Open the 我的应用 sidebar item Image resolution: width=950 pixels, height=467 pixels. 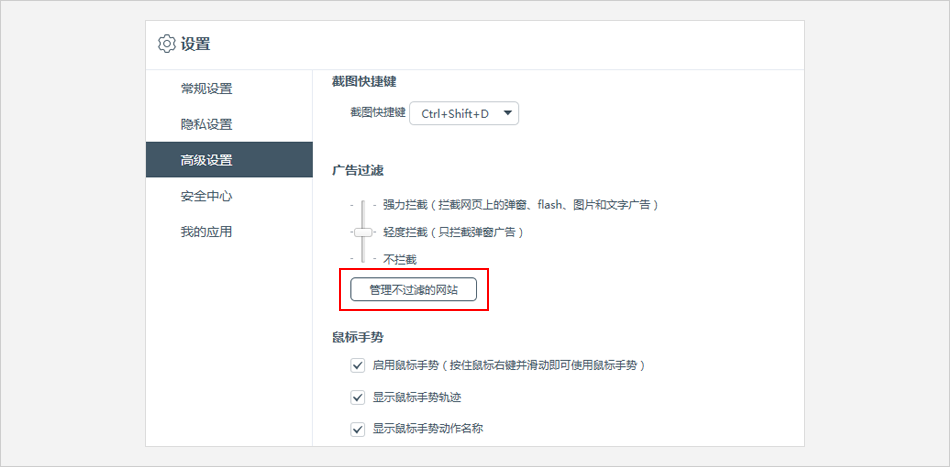(206, 232)
